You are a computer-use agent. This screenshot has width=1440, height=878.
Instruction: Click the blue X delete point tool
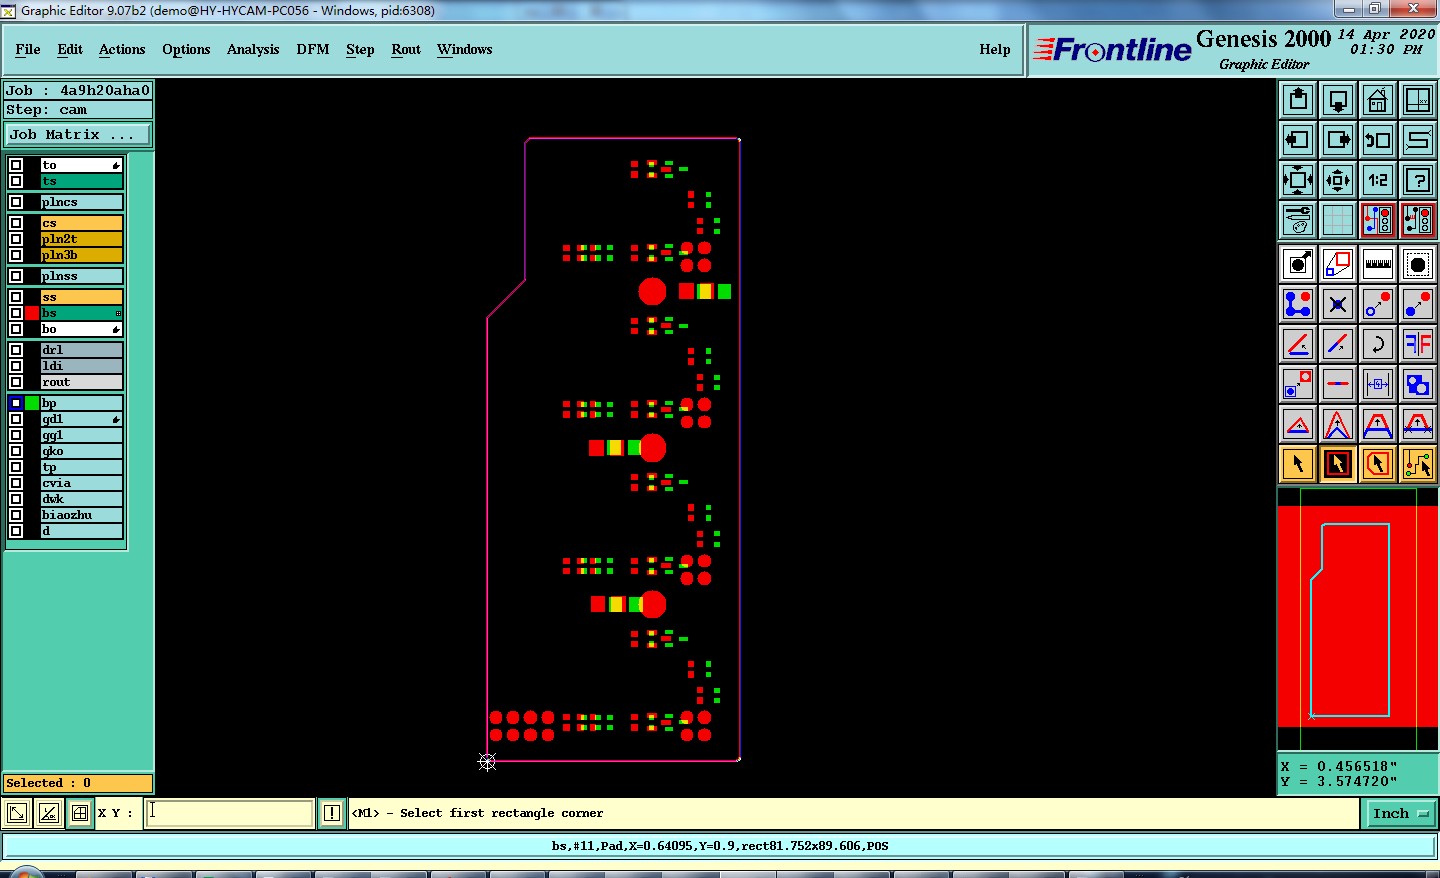(x=1338, y=304)
